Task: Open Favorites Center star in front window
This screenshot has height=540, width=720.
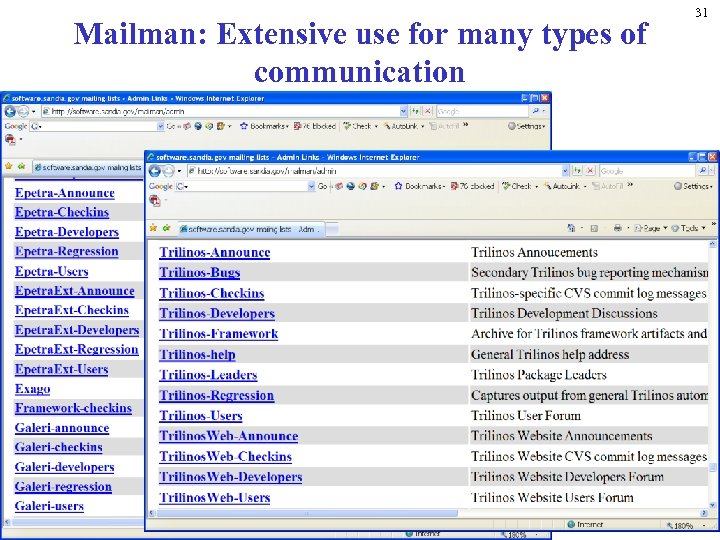Action: point(153,228)
